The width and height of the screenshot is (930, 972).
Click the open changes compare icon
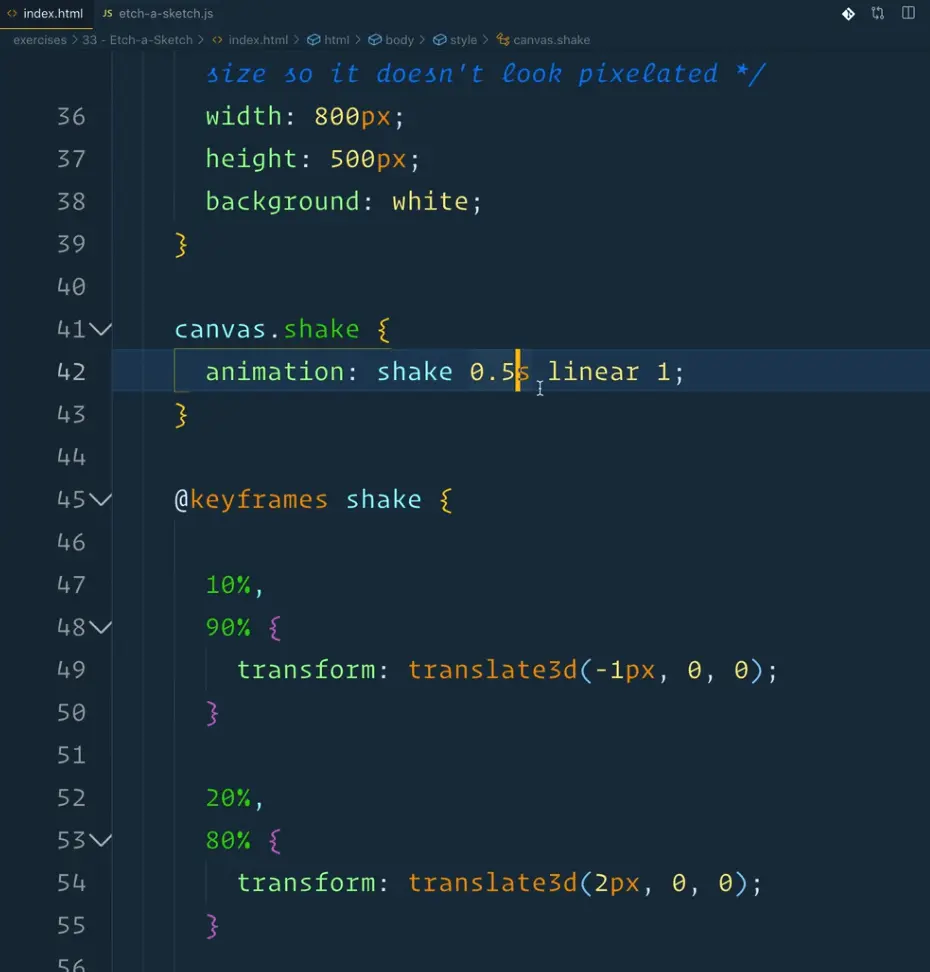878,14
